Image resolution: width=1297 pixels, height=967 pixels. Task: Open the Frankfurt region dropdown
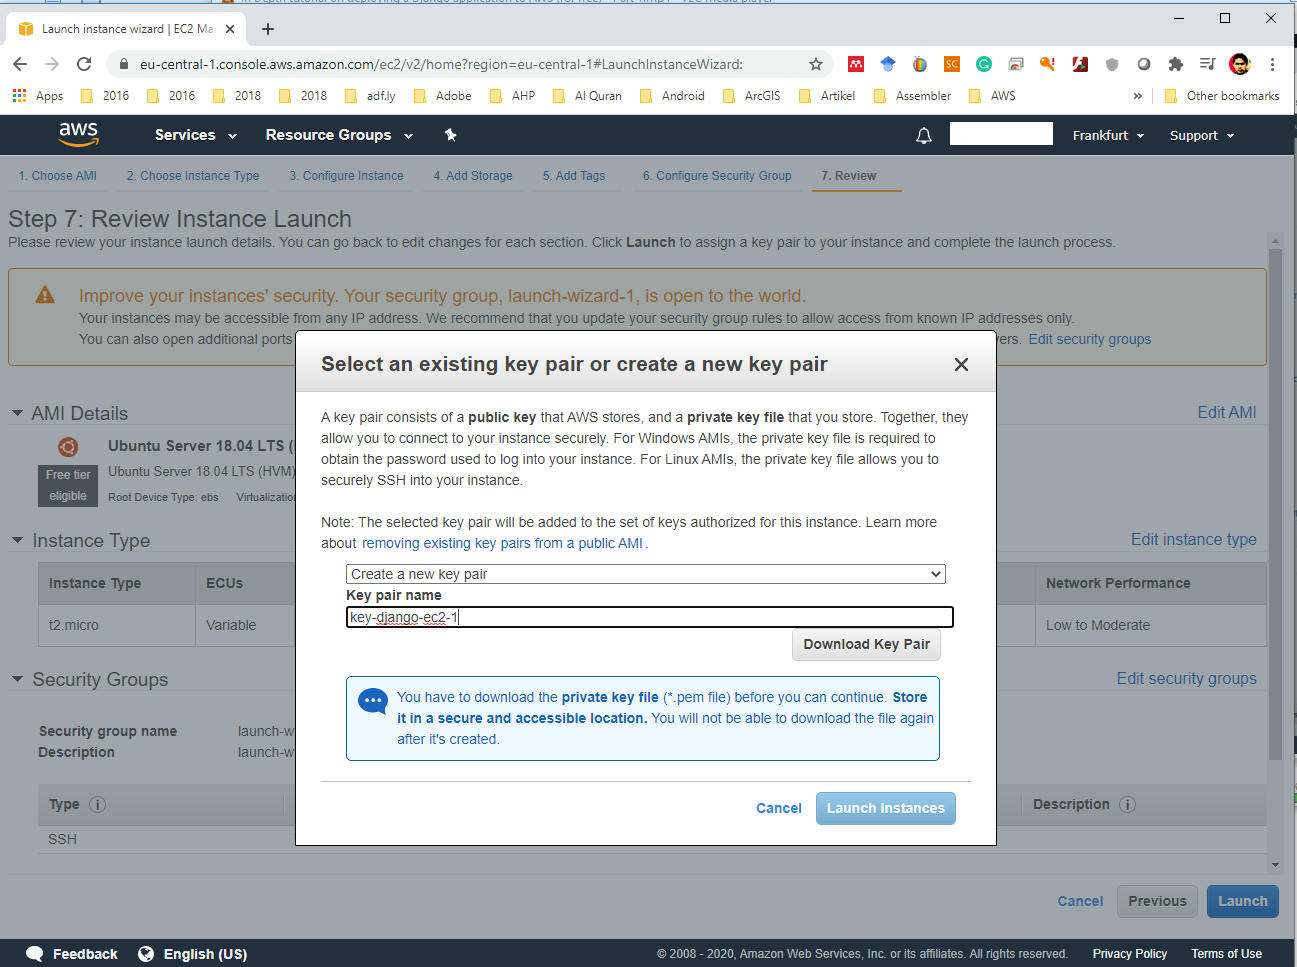(1108, 135)
